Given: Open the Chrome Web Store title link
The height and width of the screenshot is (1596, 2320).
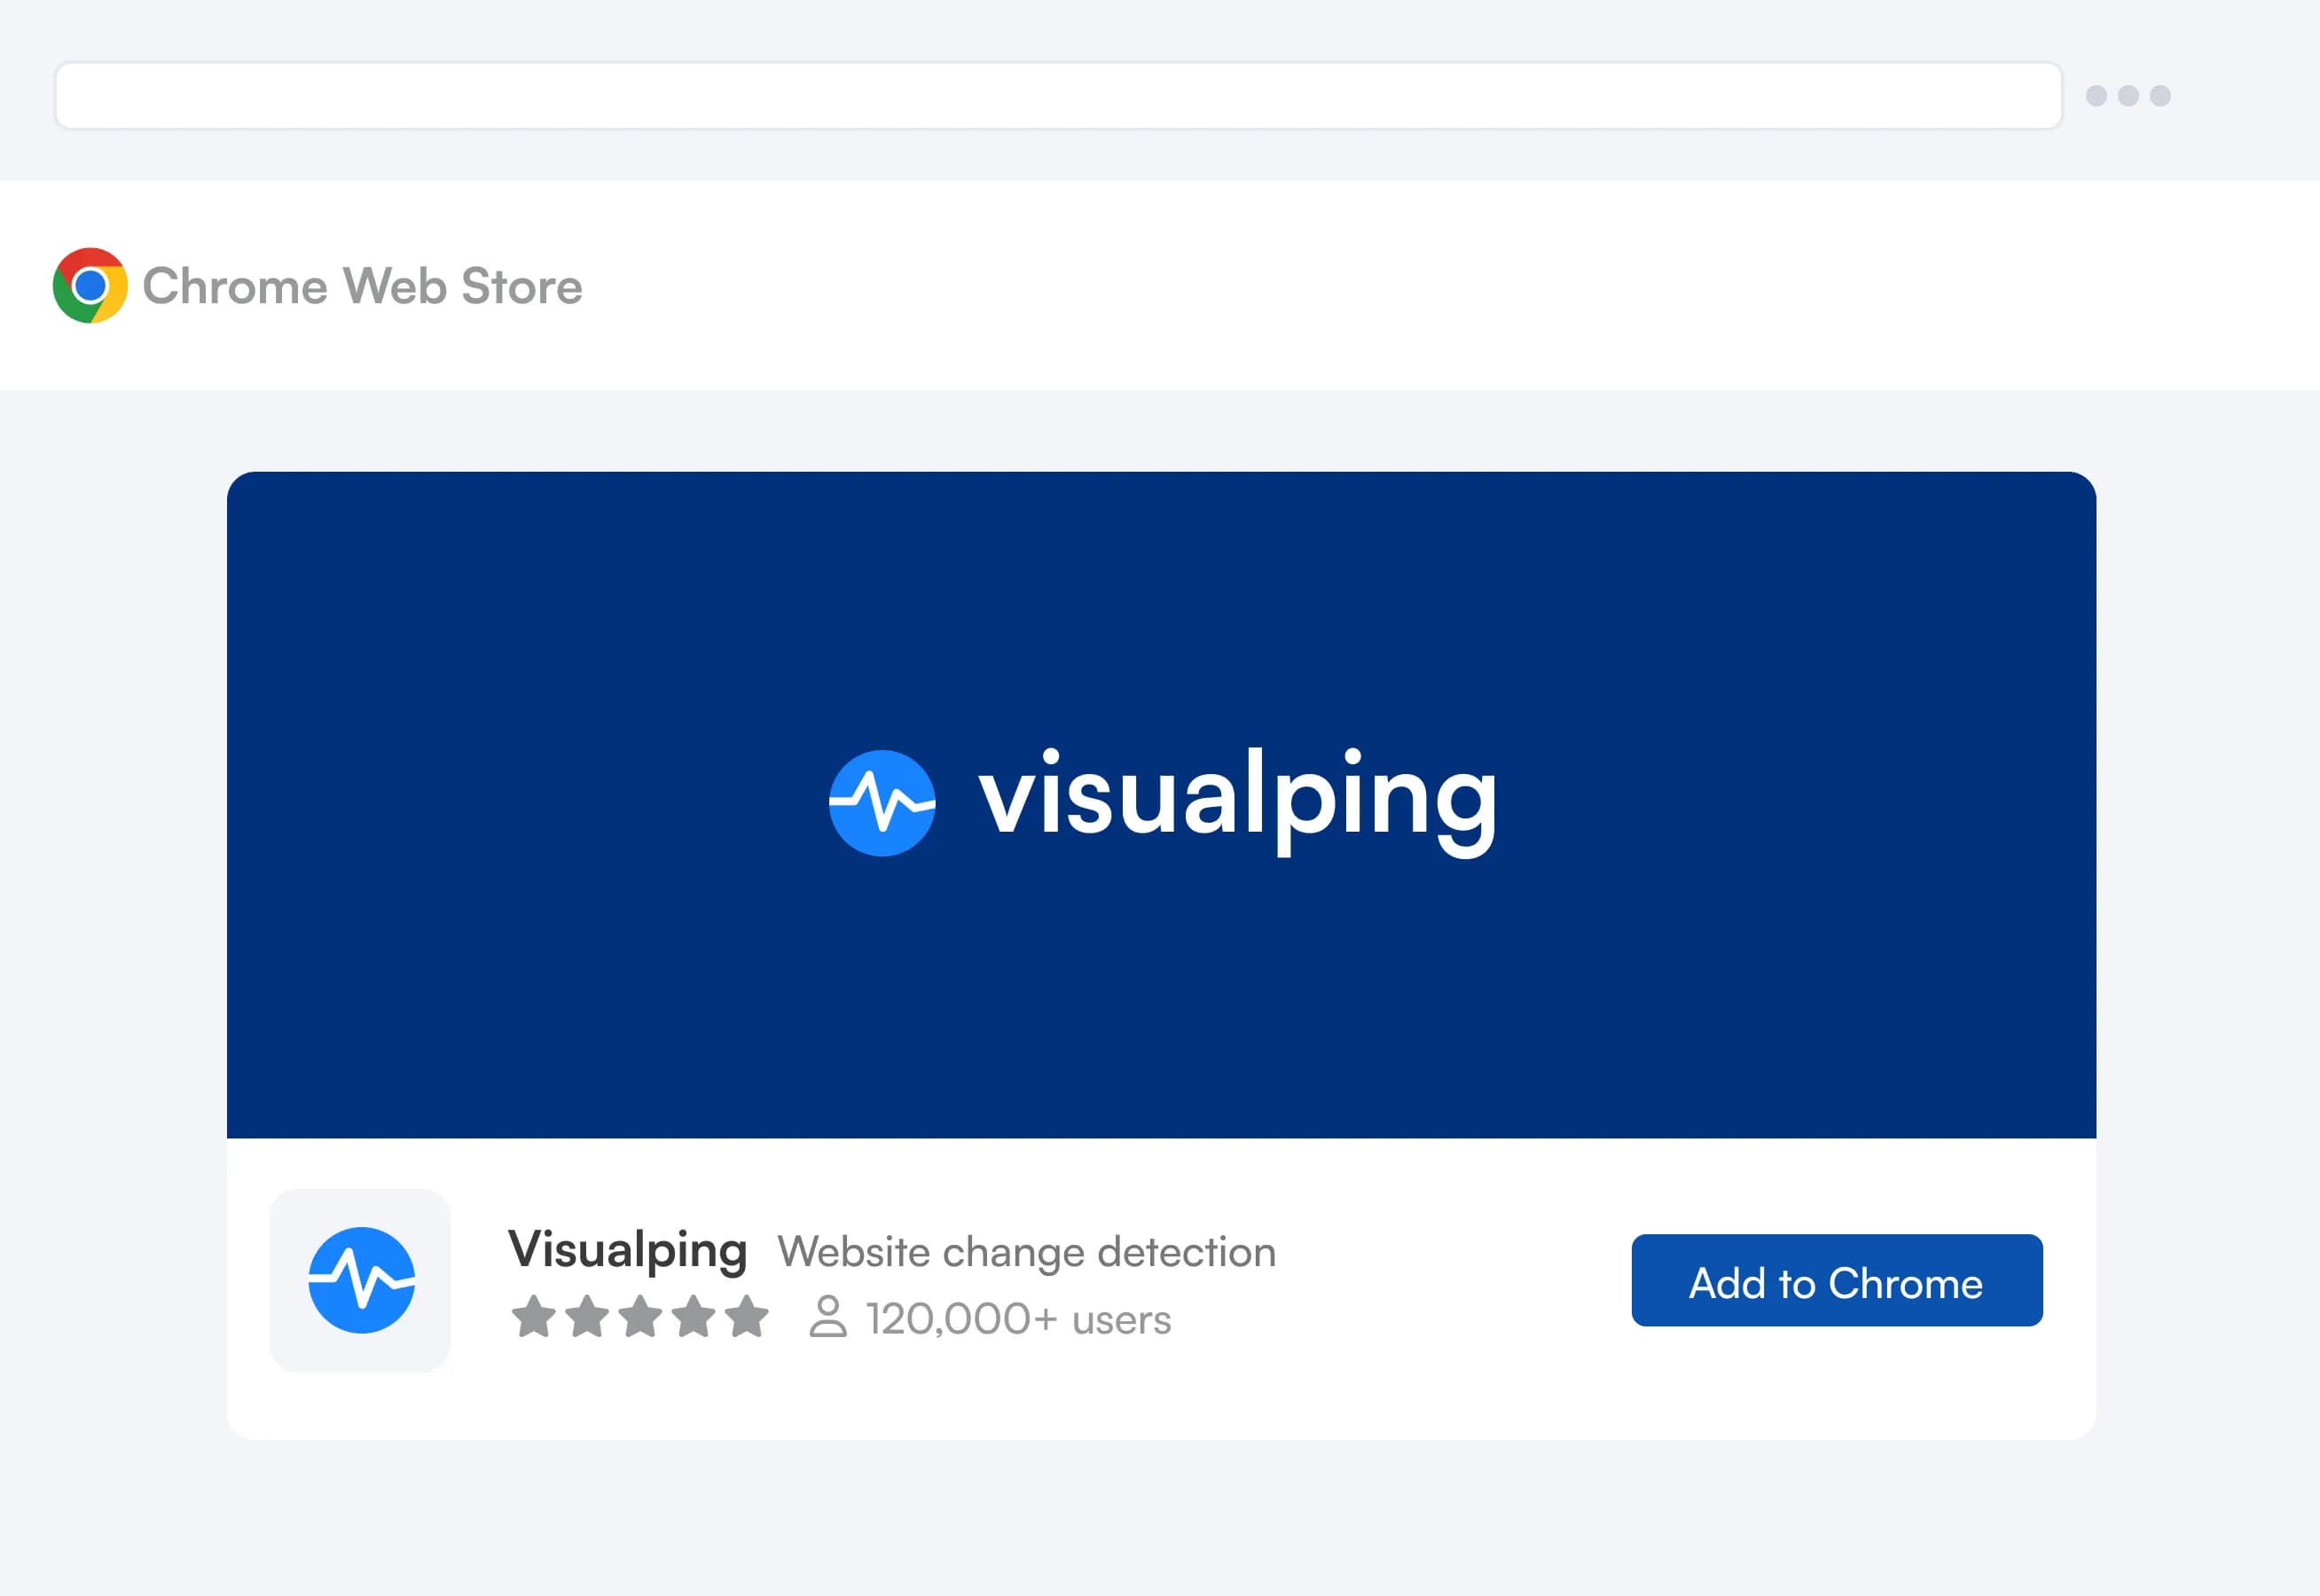Looking at the screenshot, I should 362,286.
